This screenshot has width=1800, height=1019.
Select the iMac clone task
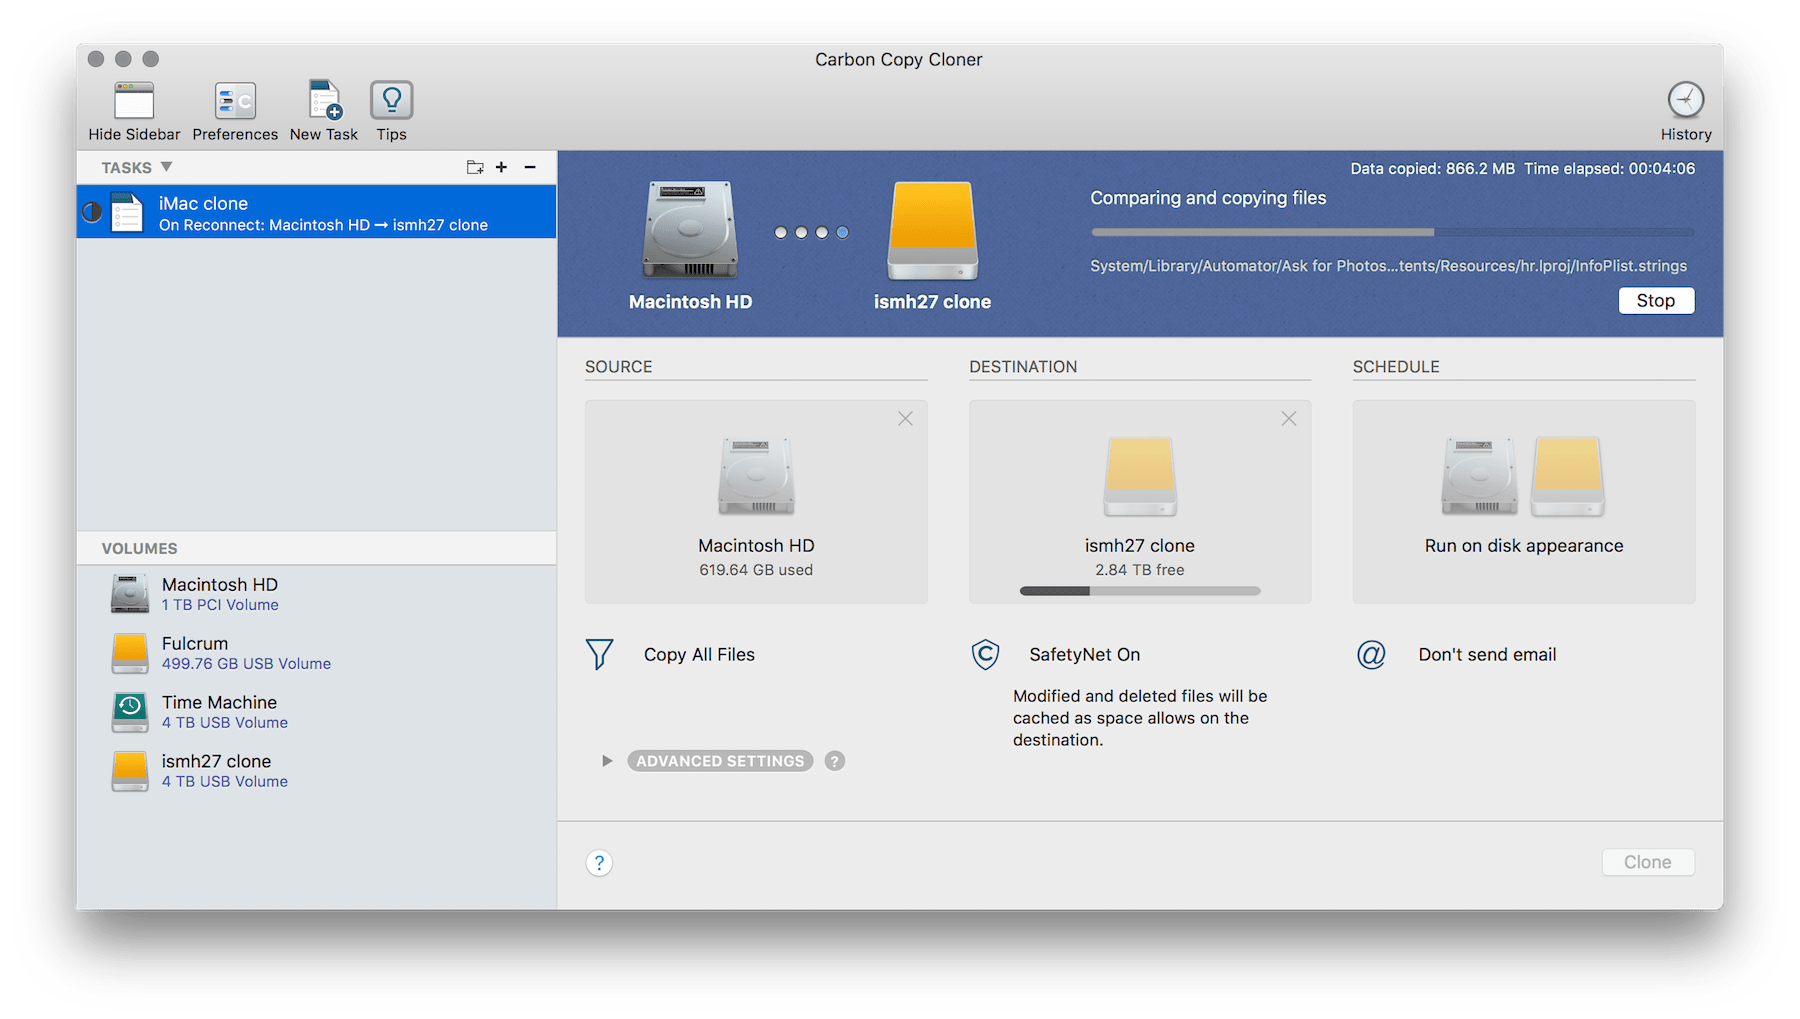coord(317,212)
